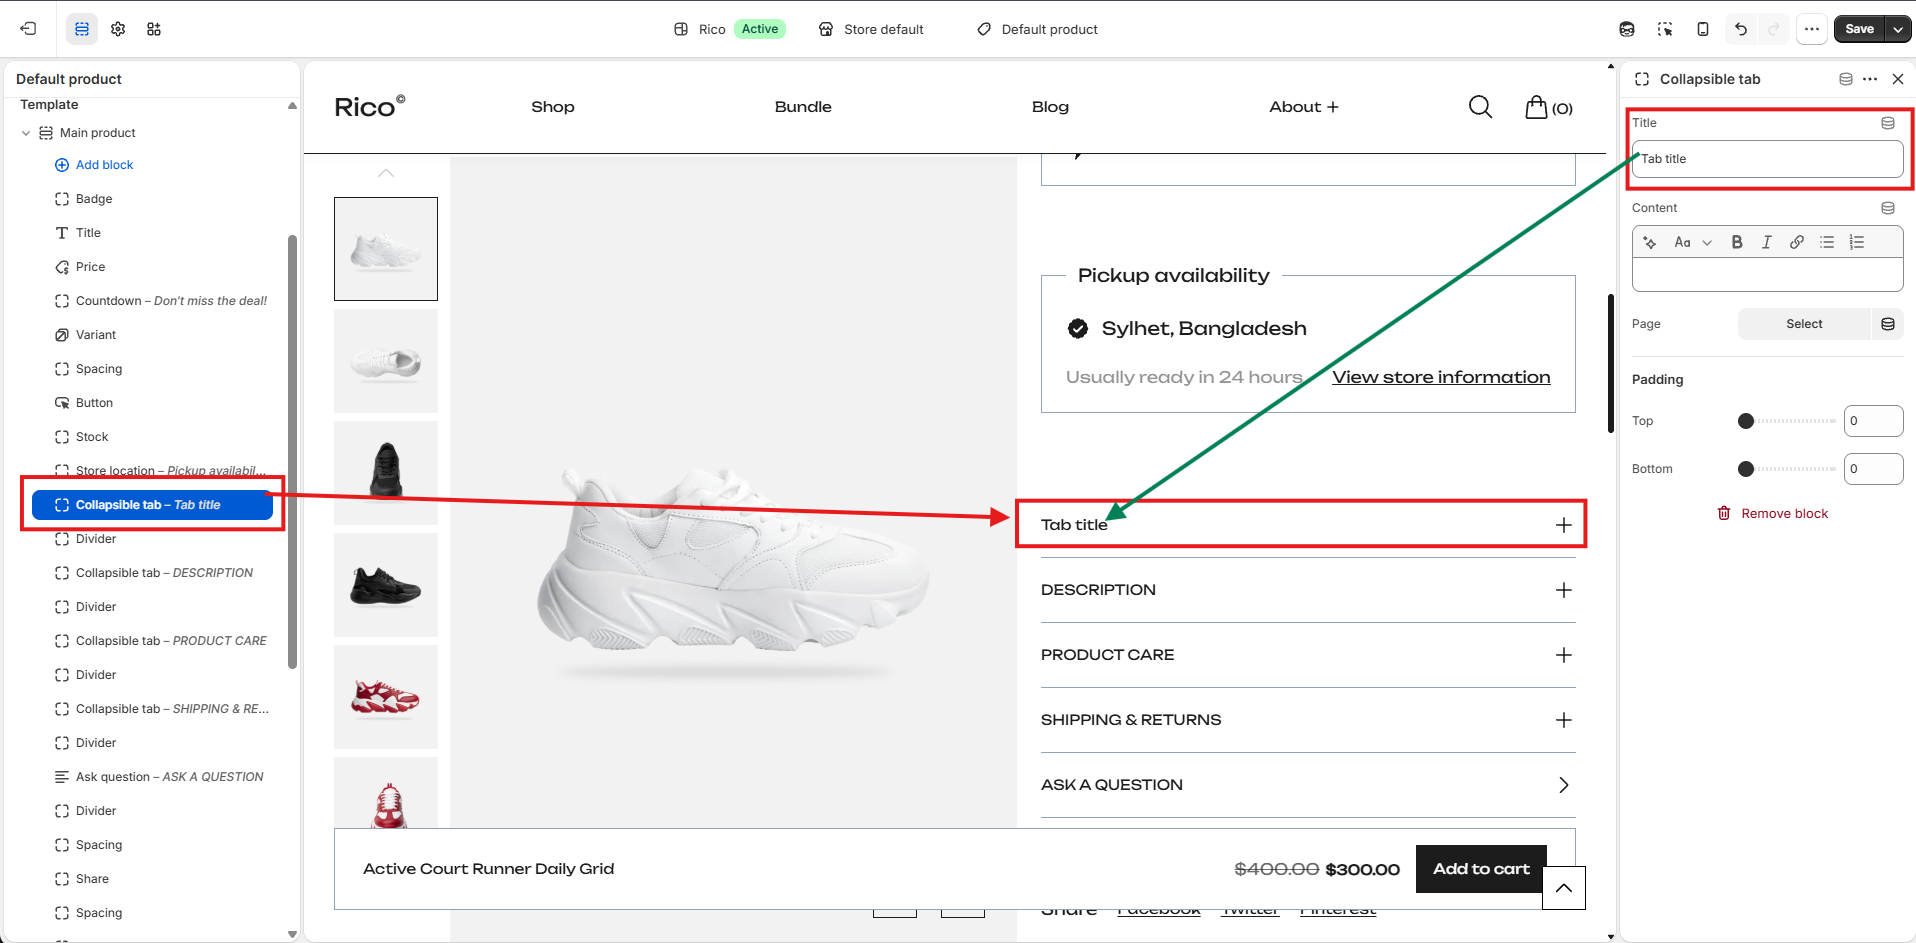Expand the DESCRIPTION collapsible tab
This screenshot has height=943, width=1916.
[x=1564, y=590]
